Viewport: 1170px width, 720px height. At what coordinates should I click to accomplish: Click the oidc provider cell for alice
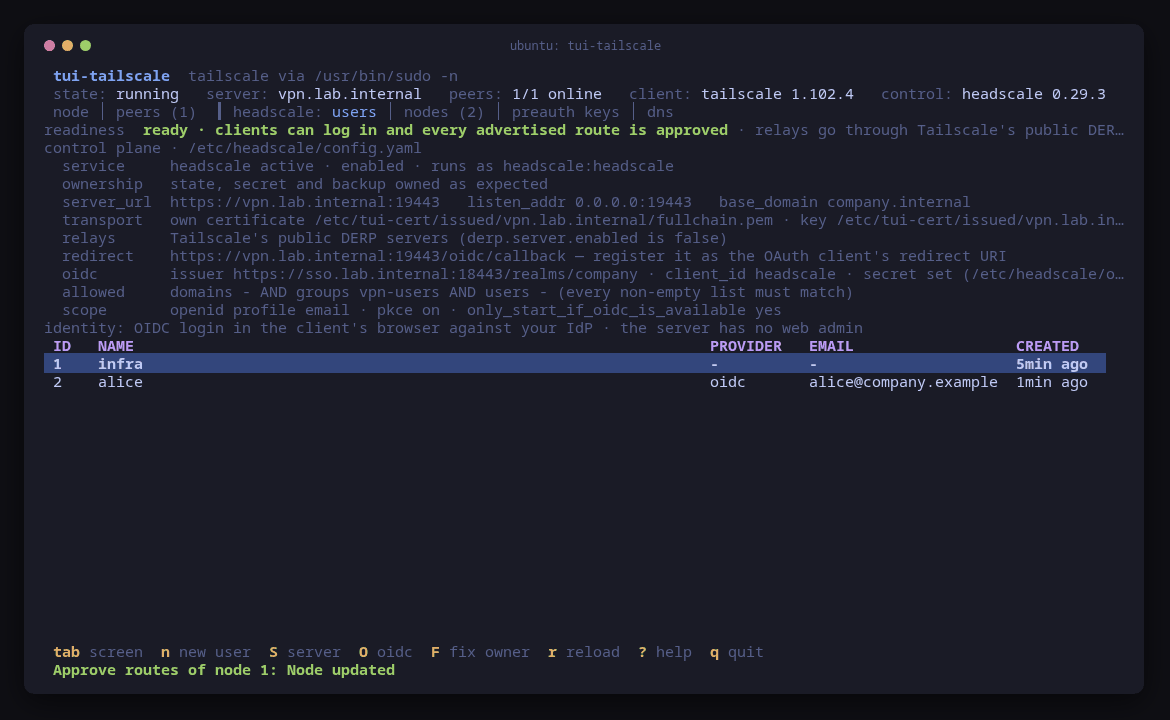point(728,382)
